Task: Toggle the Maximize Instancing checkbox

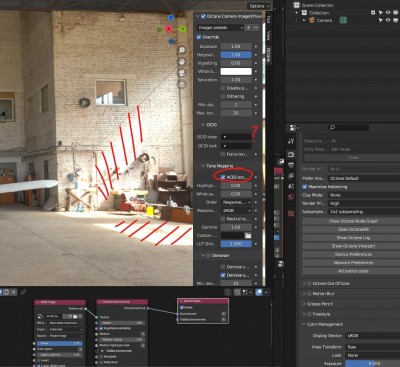Action: point(304,187)
